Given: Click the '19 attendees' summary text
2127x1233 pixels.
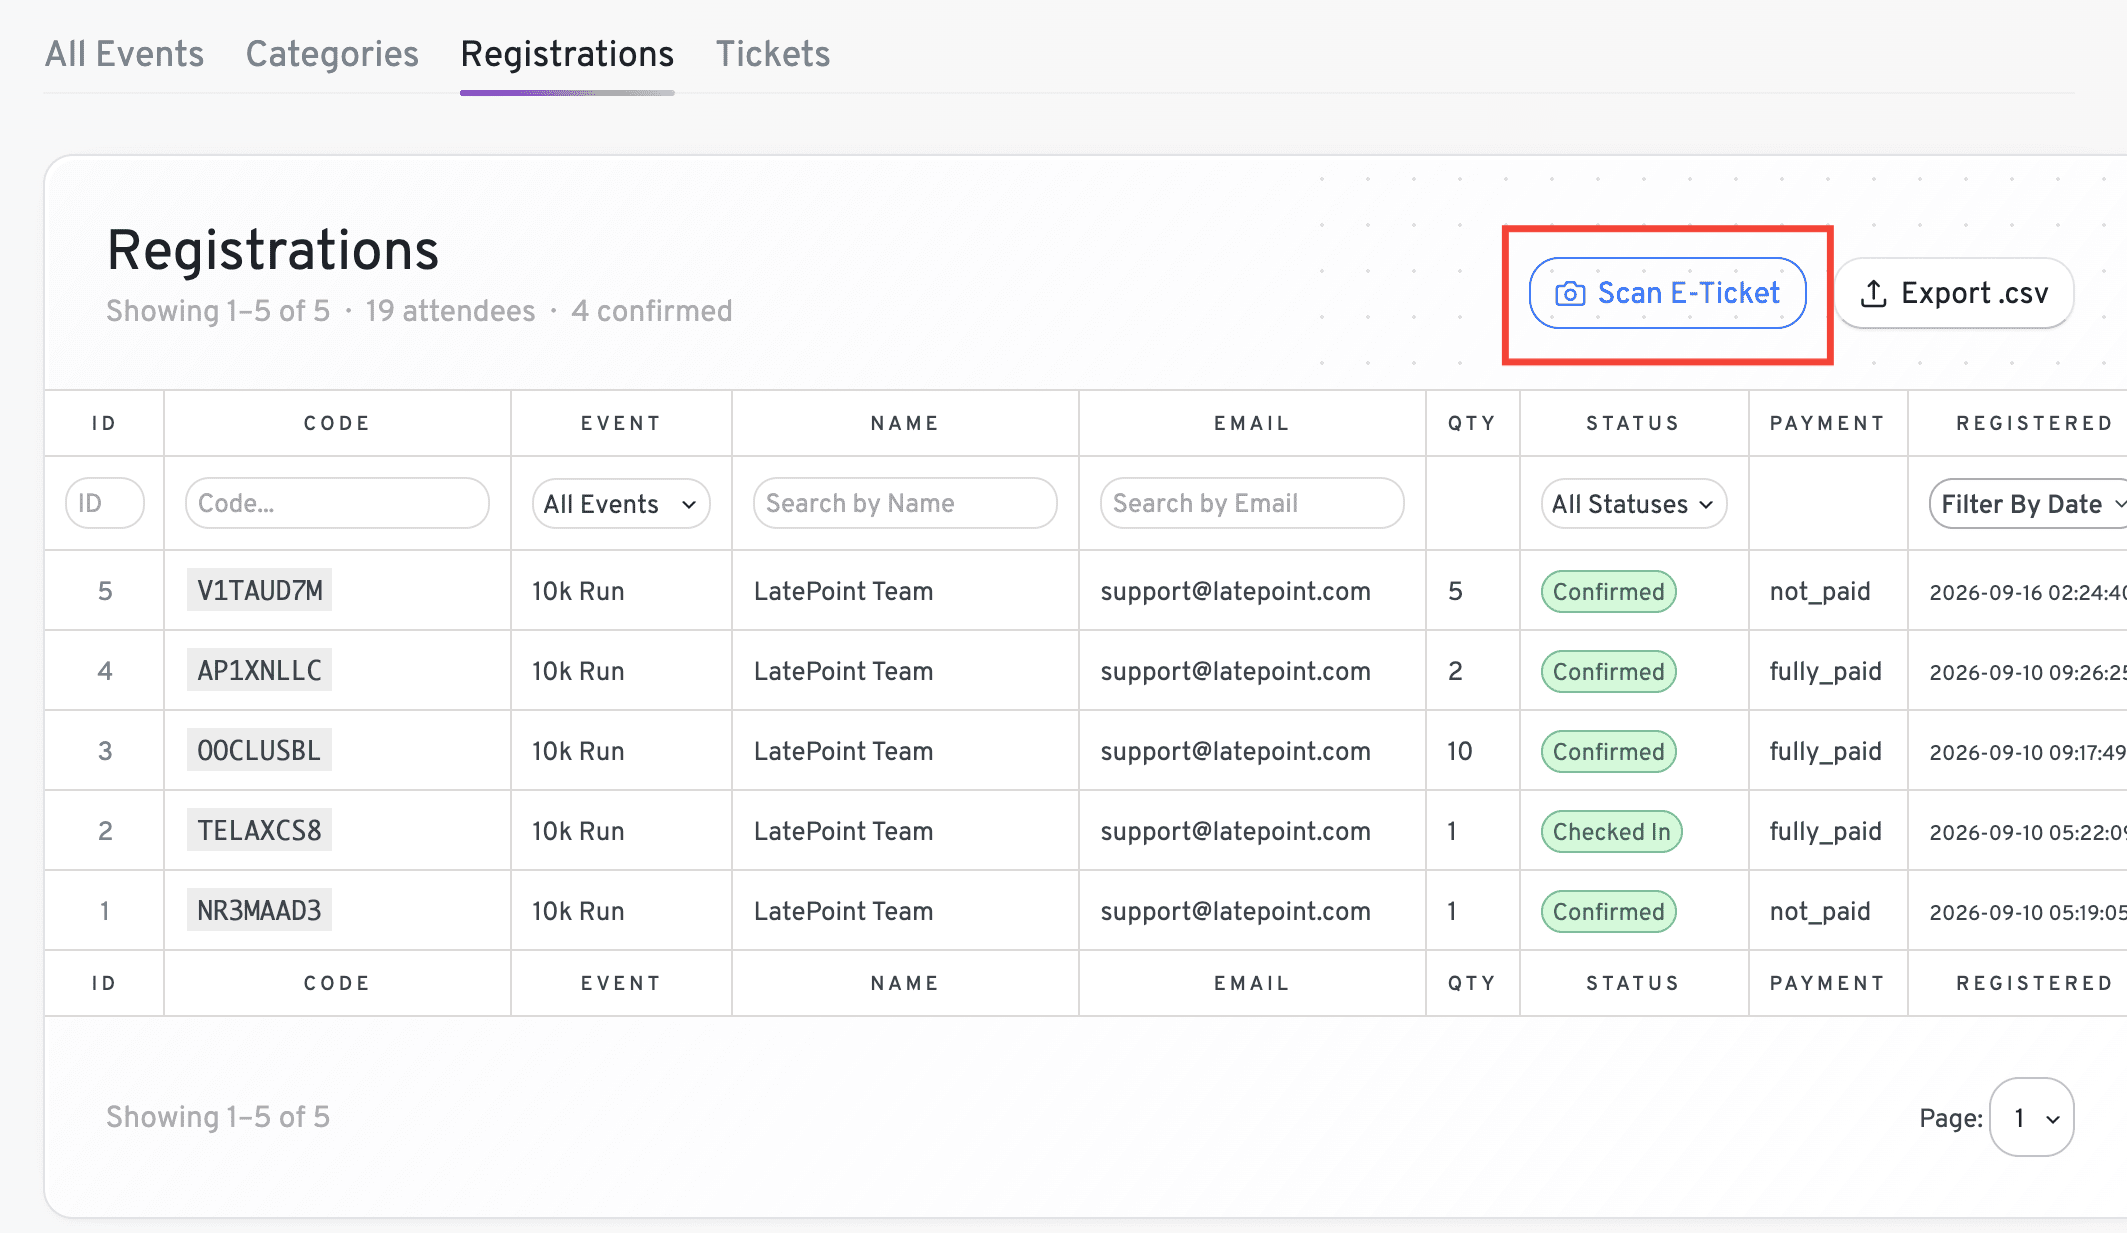Looking at the screenshot, I should point(450,311).
